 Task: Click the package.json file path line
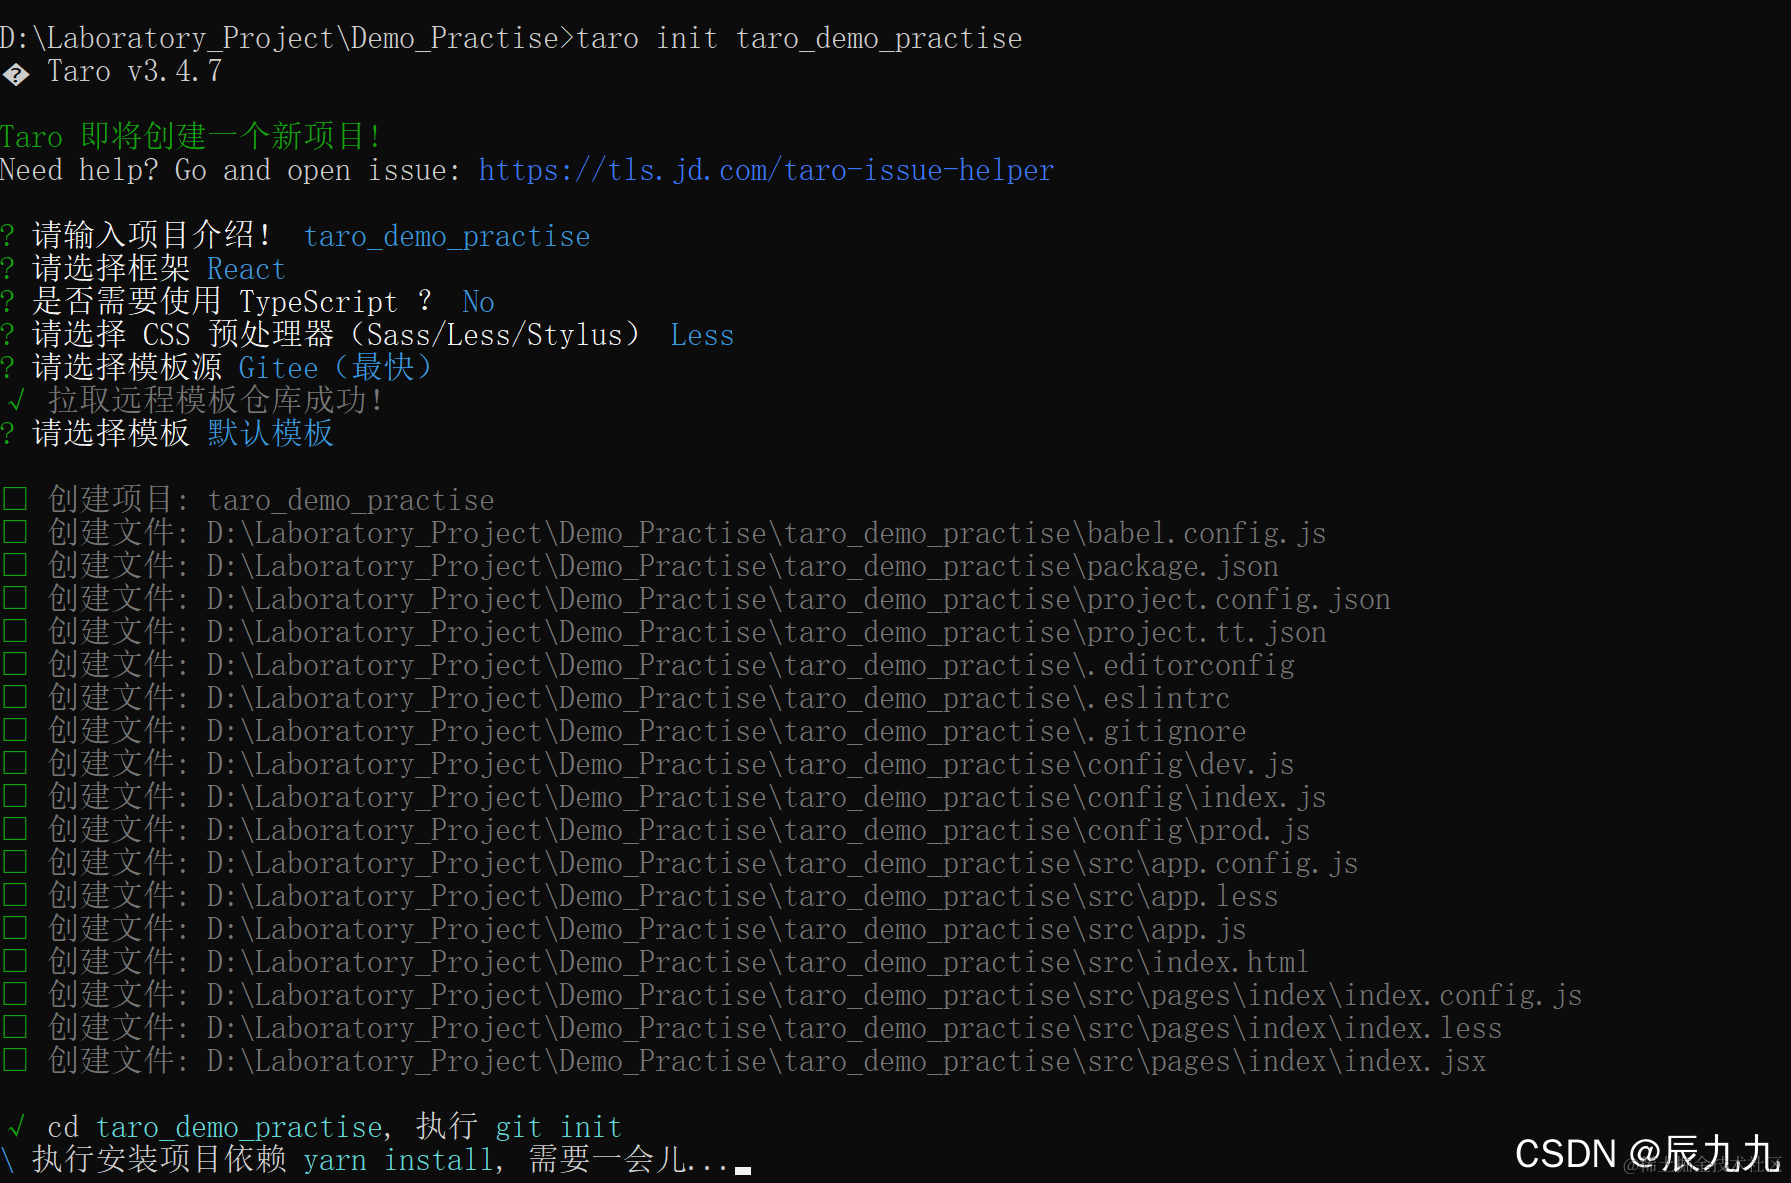click(663, 566)
